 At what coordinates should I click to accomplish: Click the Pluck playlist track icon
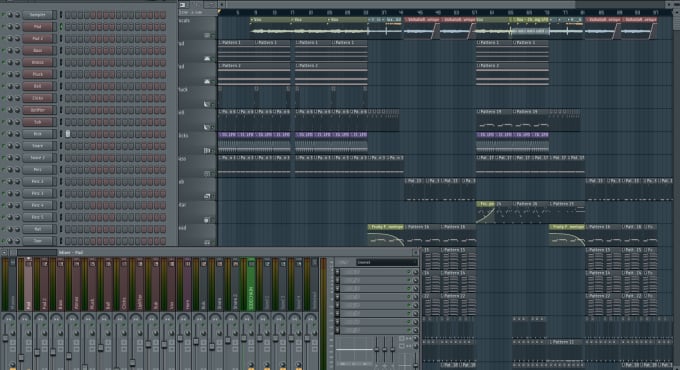pos(207,104)
